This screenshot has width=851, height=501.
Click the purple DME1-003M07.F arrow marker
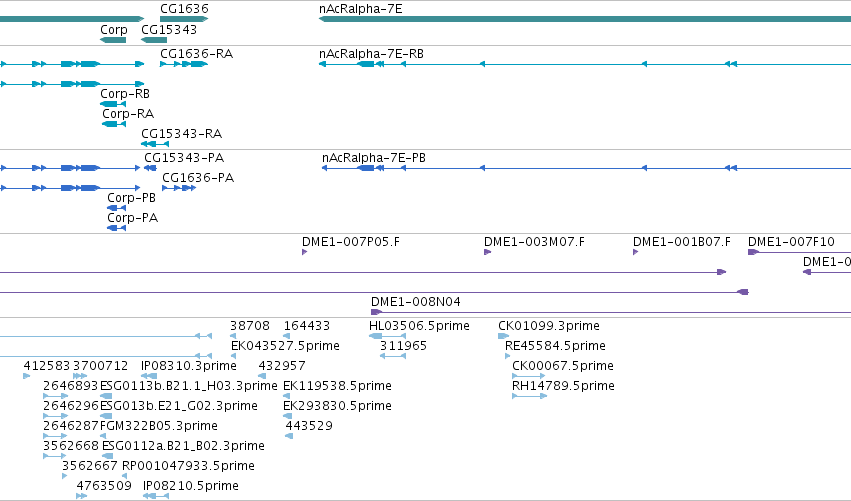click(487, 252)
